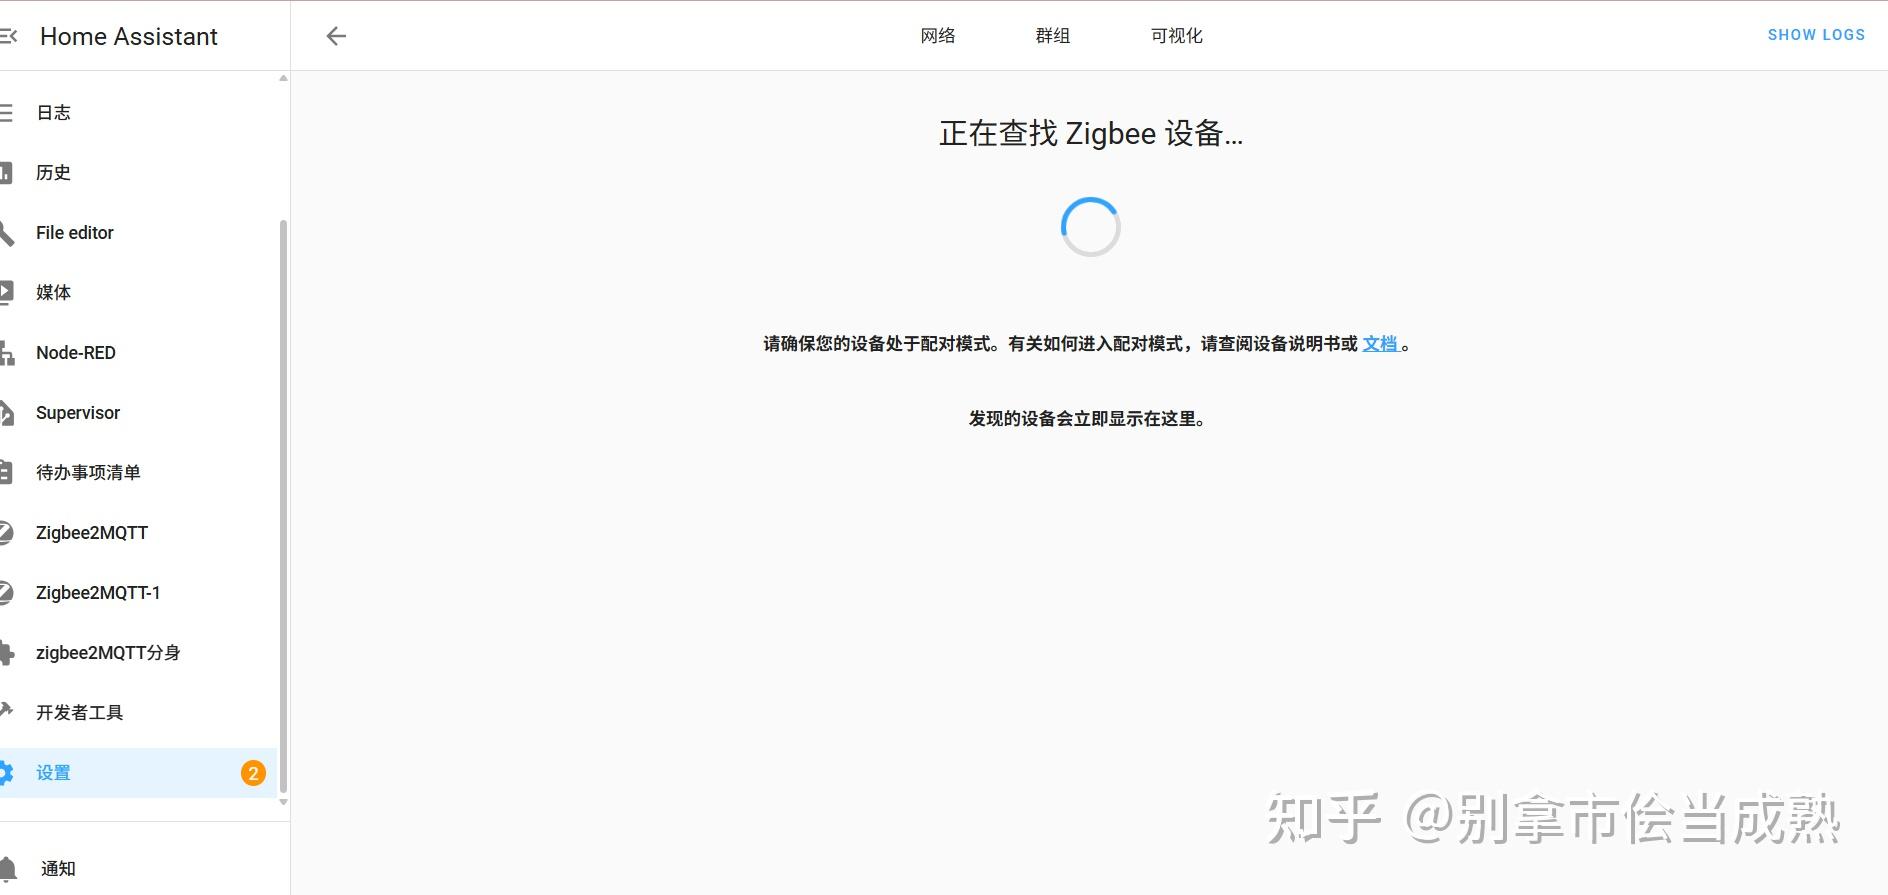Go back using the arrow icon

click(336, 36)
